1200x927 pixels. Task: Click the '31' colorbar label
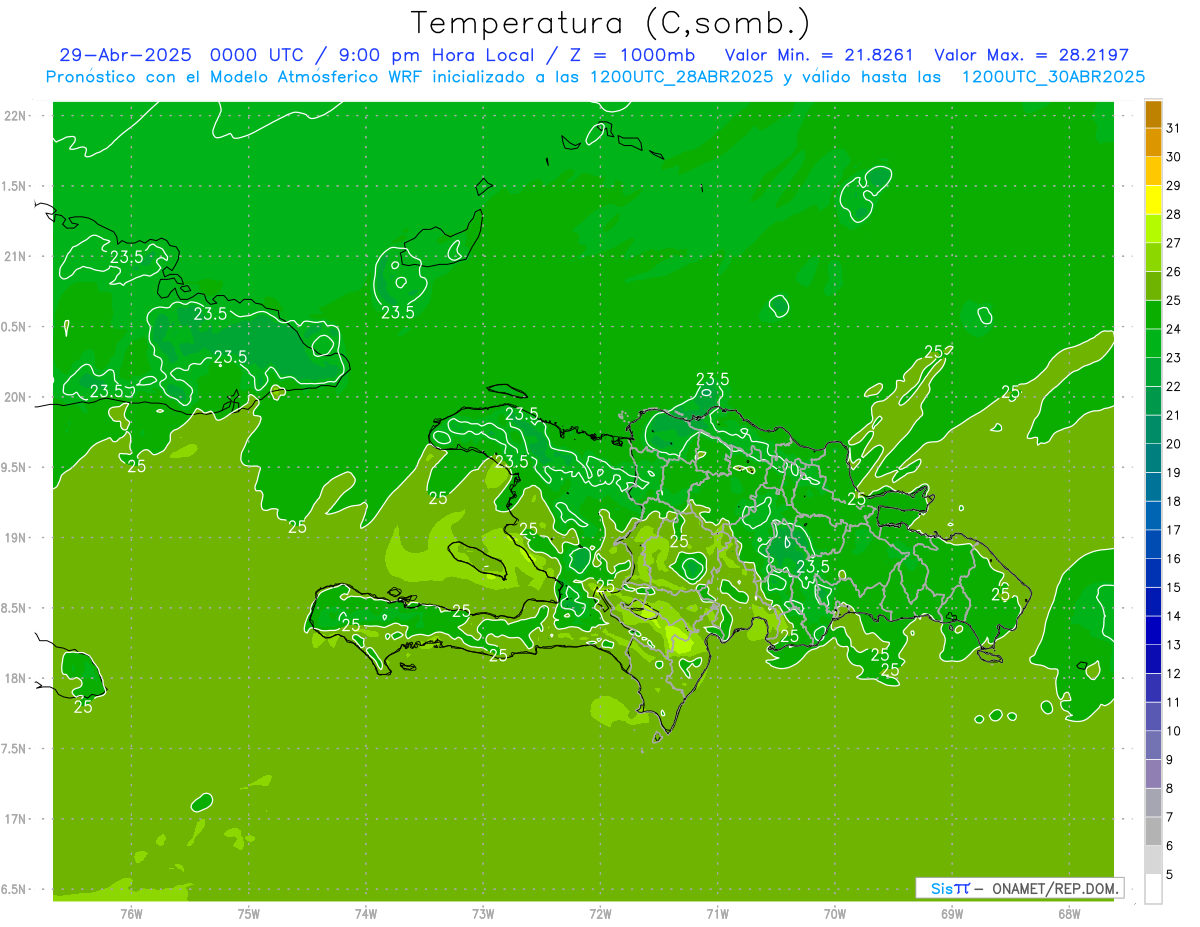tap(1173, 128)
